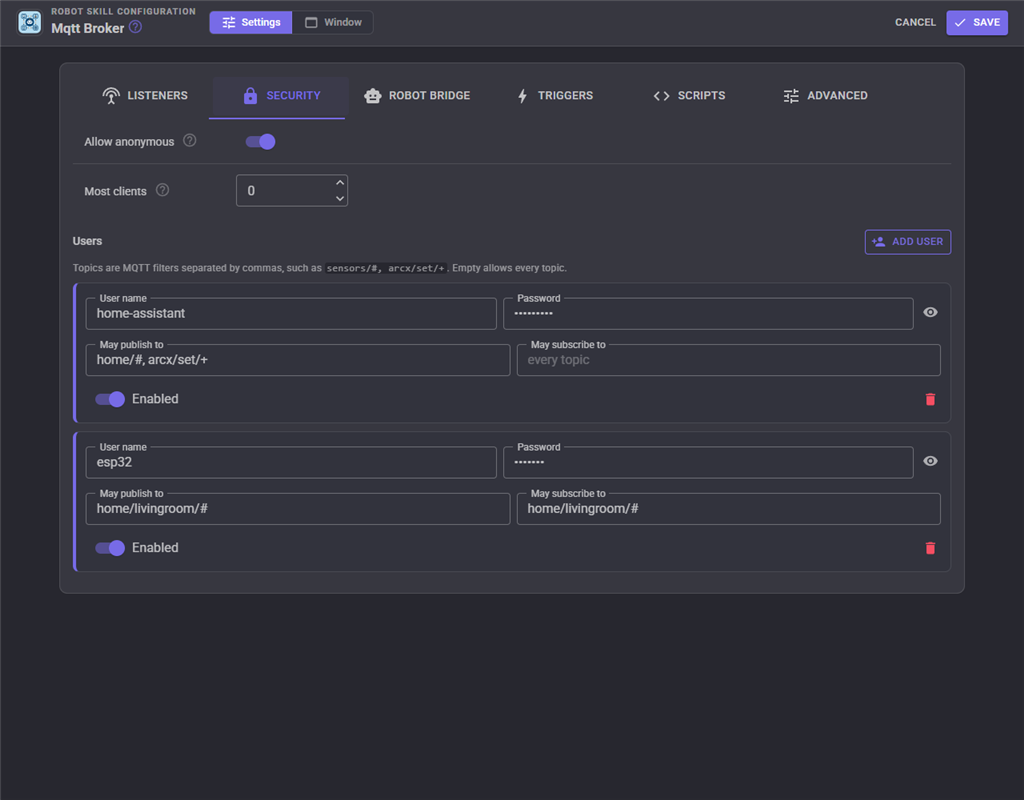Edit esp32 May publish to field
The width and height of the screenshot is (1024, 800).
click(298, 509)
